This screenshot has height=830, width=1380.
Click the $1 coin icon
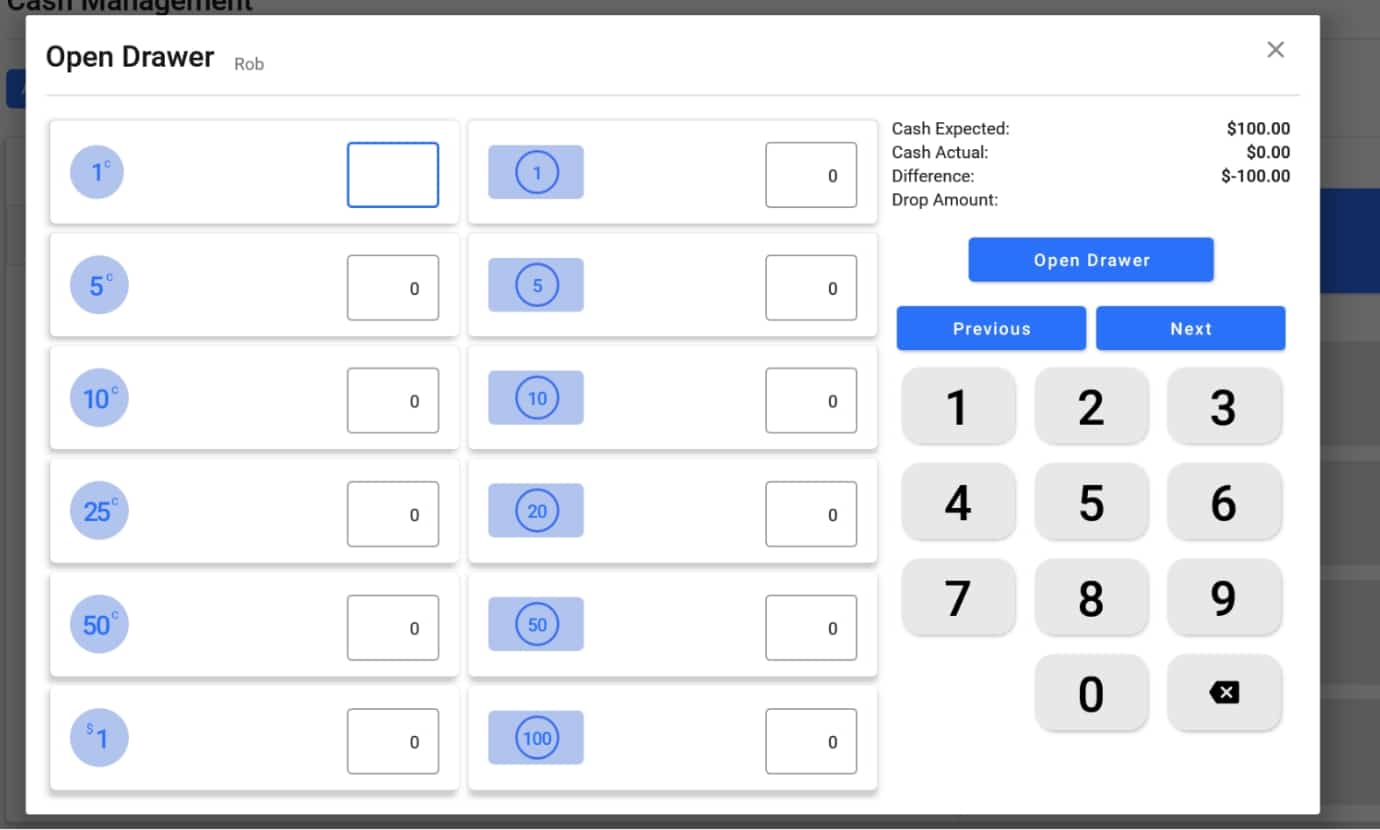pyautogui.click(x=99, y=738)
